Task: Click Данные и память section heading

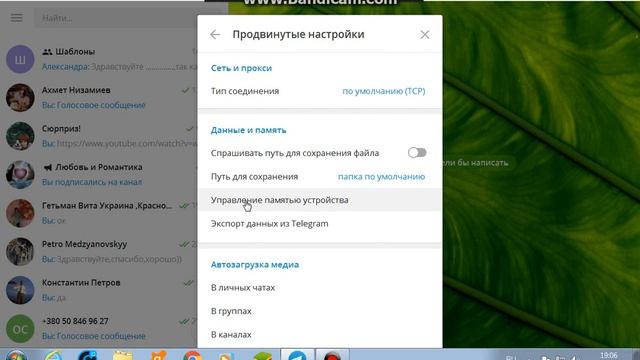Action: click(x=248, y=130)
